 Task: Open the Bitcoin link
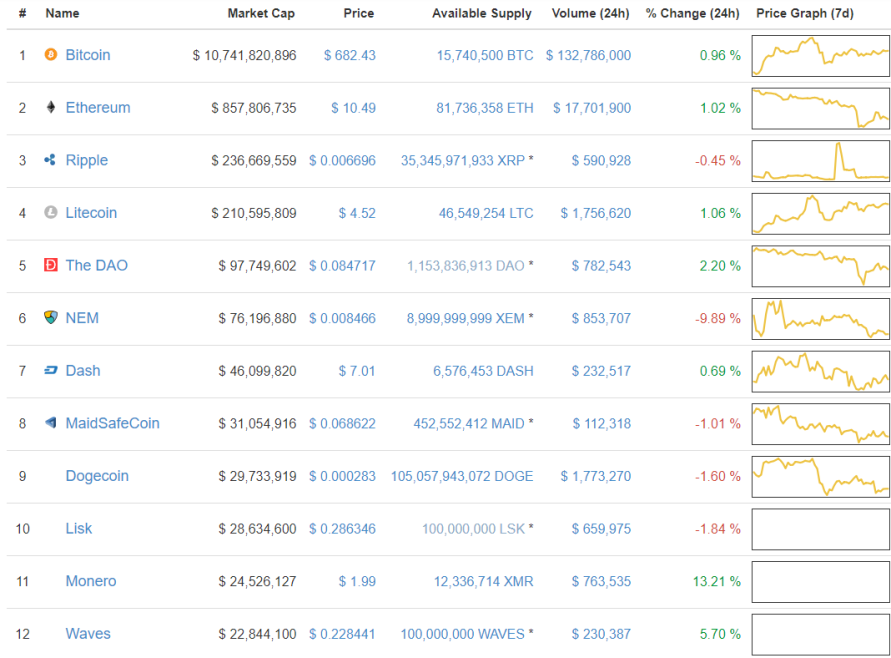[x=88, y=55]
